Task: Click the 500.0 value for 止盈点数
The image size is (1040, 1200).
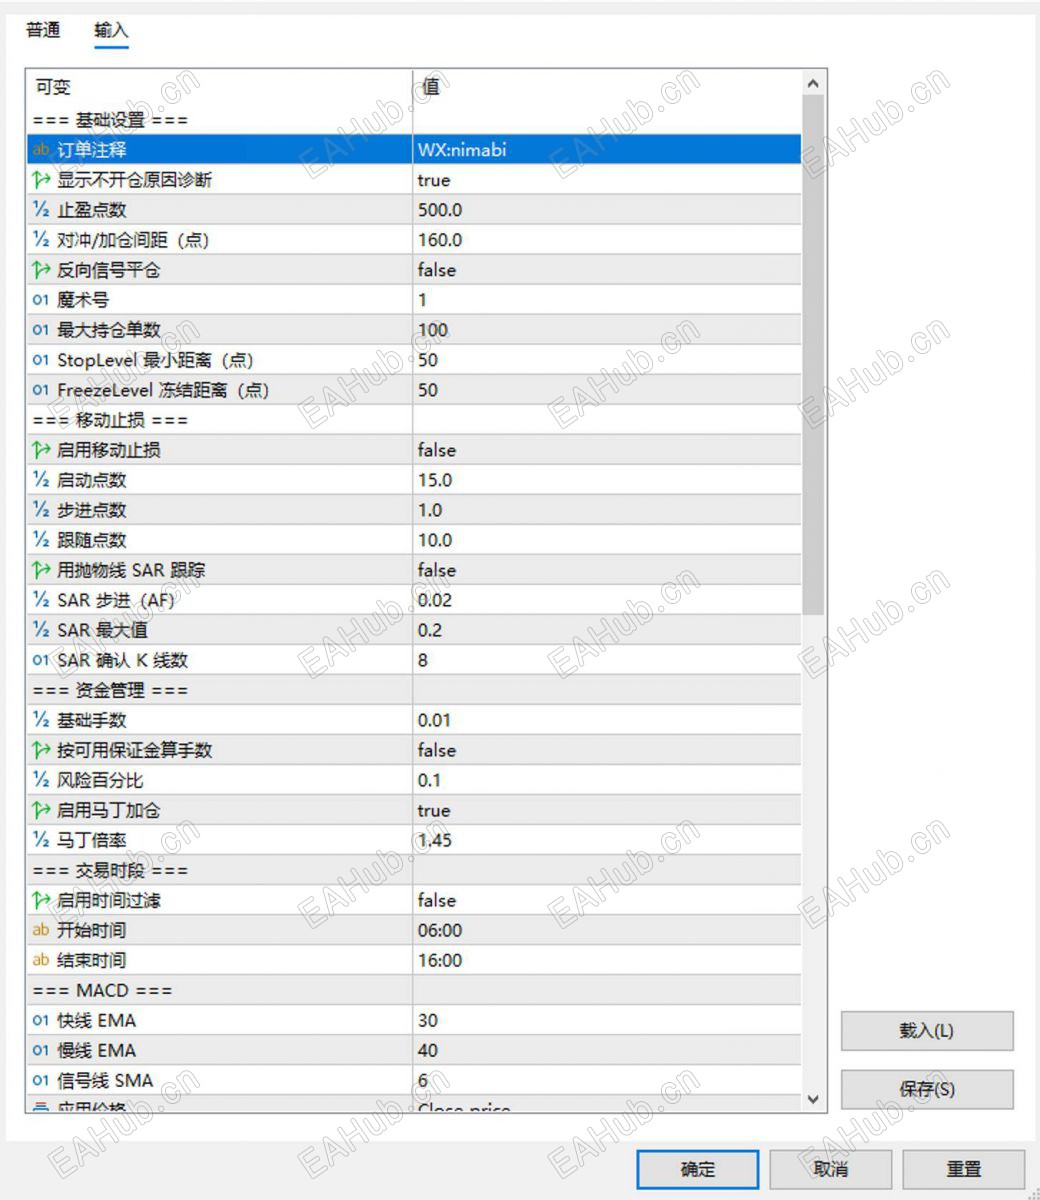Action: pos(607,210)
